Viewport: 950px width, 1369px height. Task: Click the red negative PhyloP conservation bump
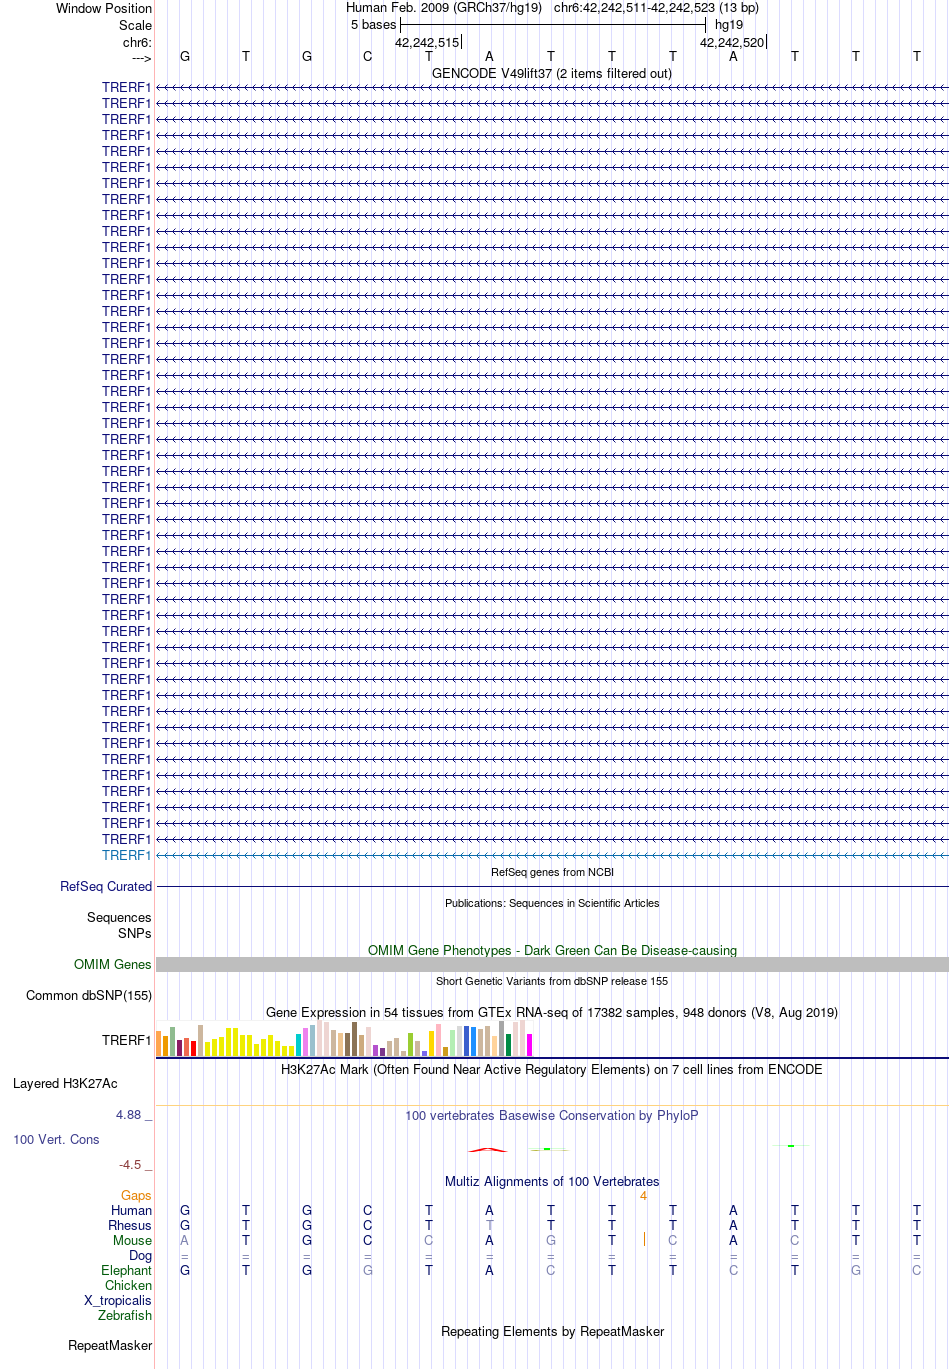487,1149
